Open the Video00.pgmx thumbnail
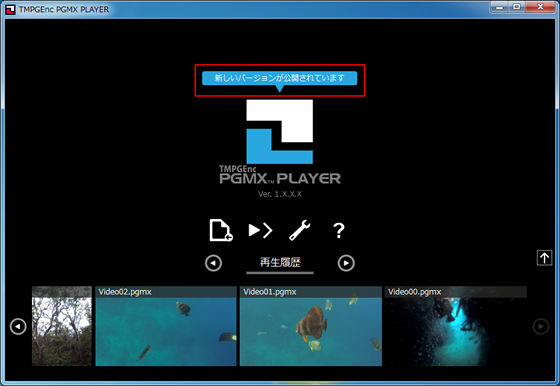This screenshot has width=560, height=386. (x=455, y=326)
